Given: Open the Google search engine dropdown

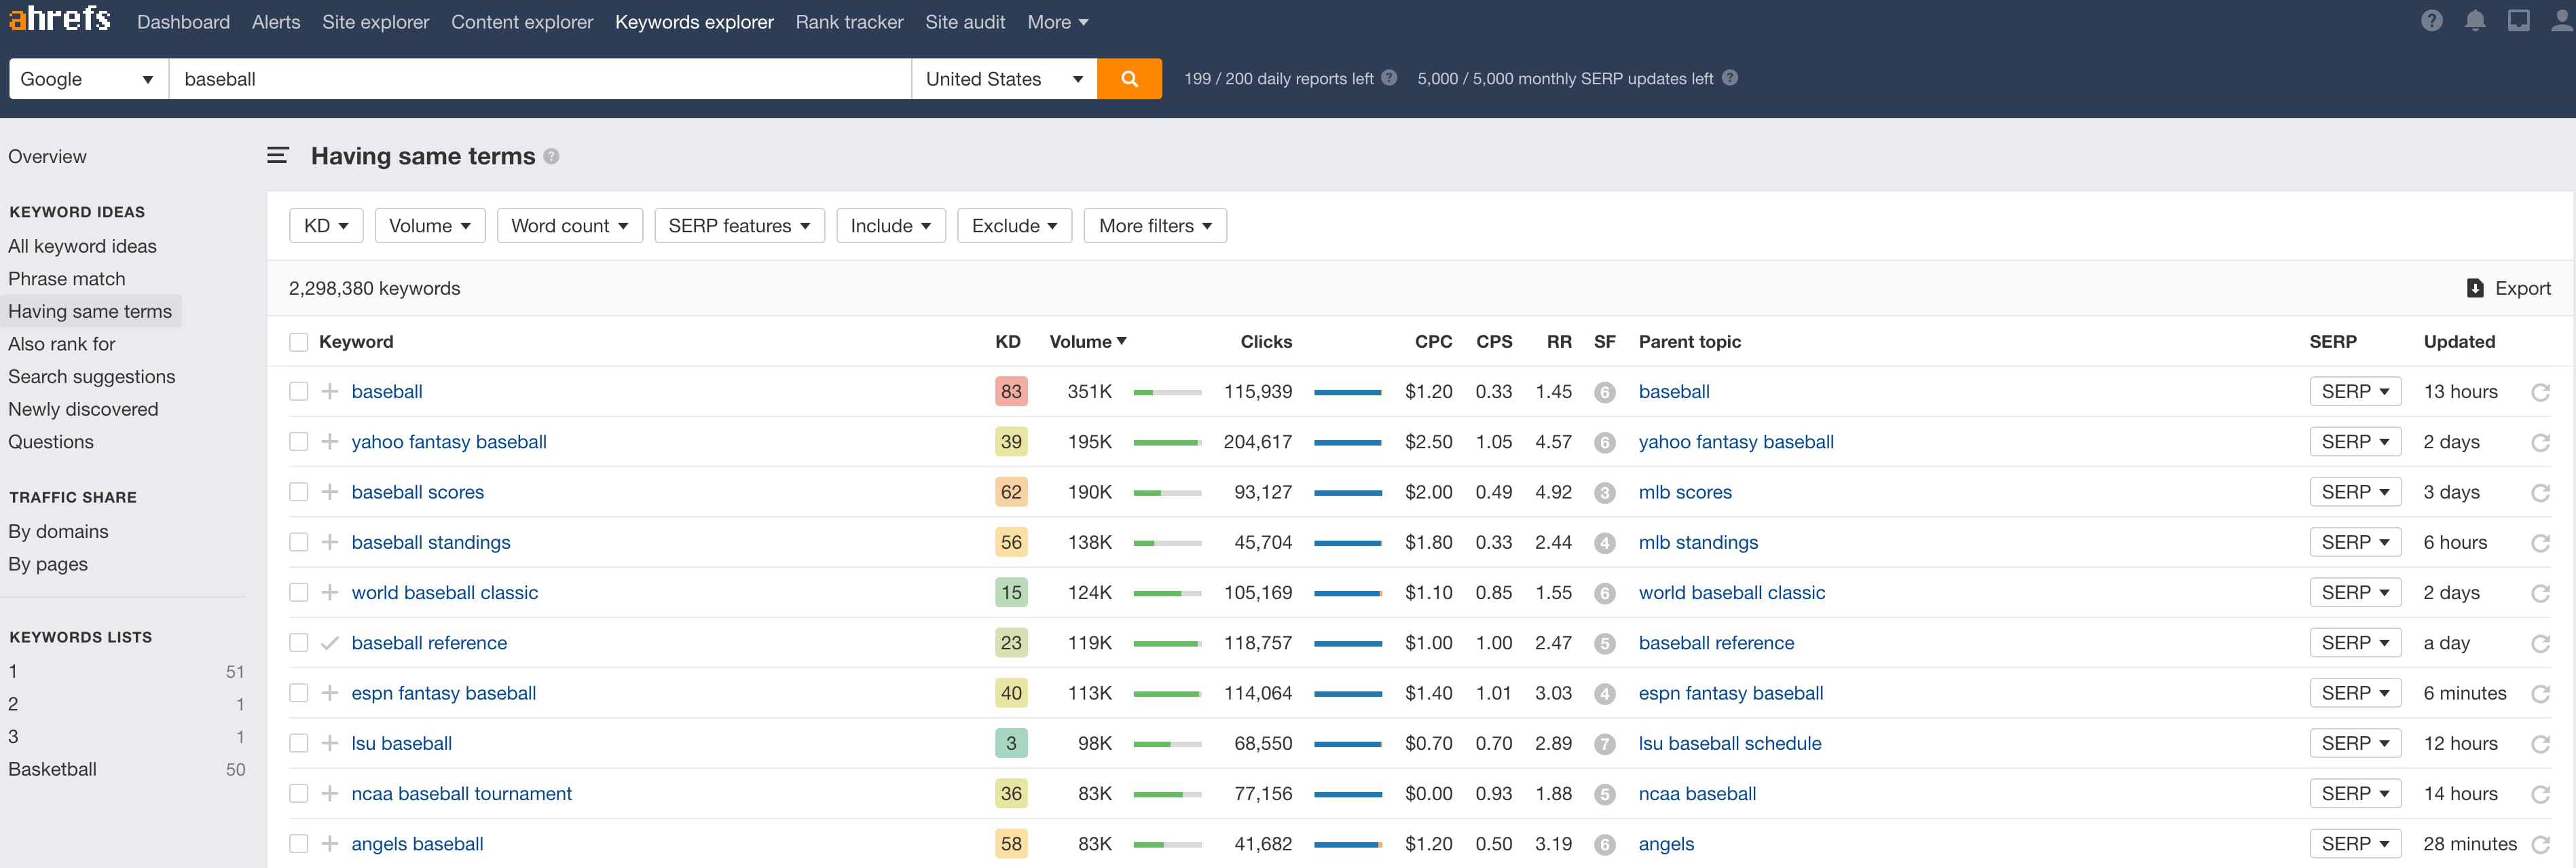Looking at the screenshot, I should 89,79.
